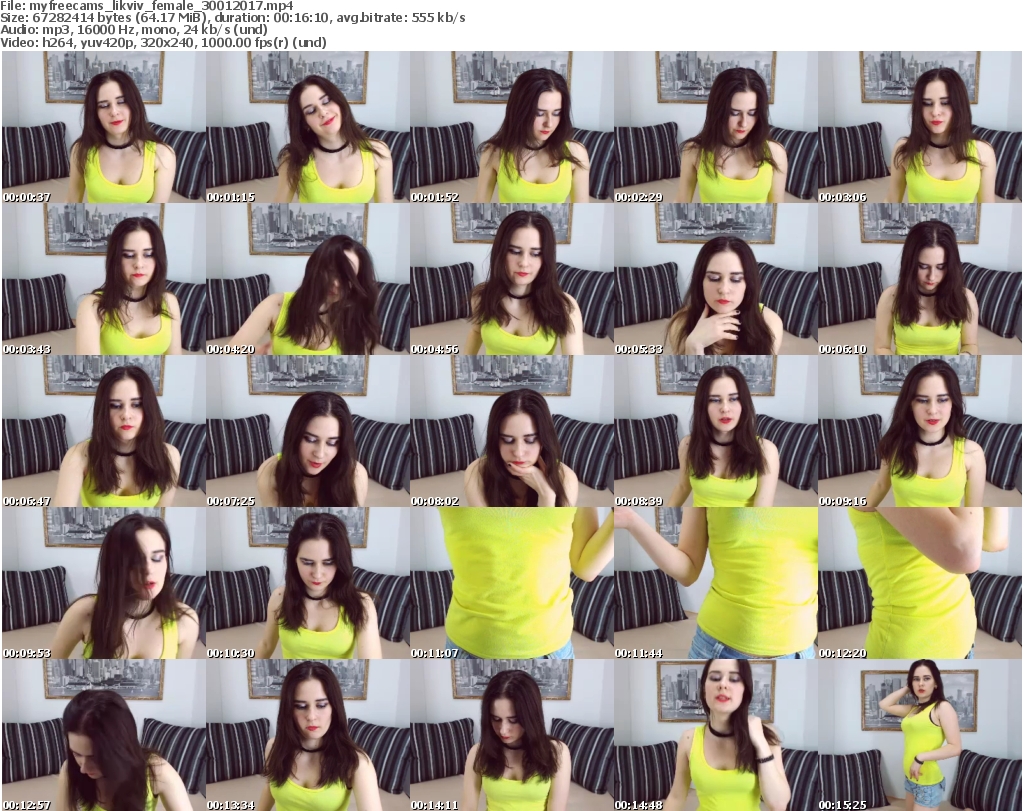View the frame at timestamp 00:14:48
This screenshot has height=811, width=1024.
tap(715, 735)
